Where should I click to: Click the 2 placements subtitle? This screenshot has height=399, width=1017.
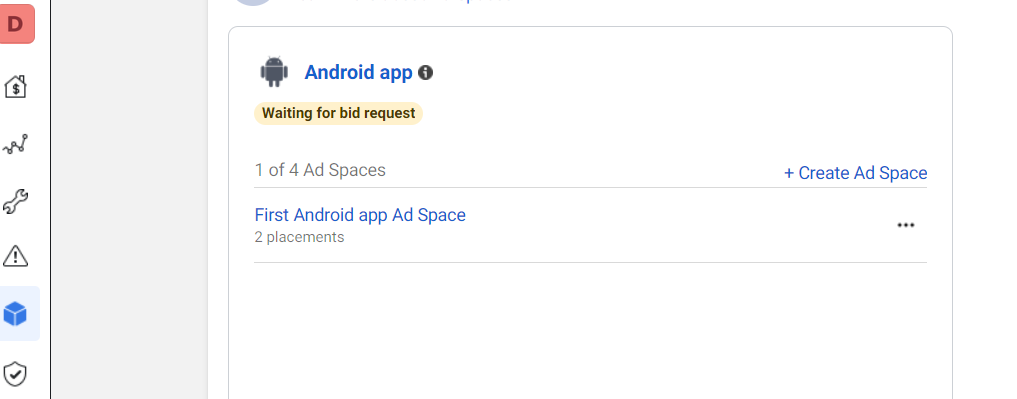299,237
